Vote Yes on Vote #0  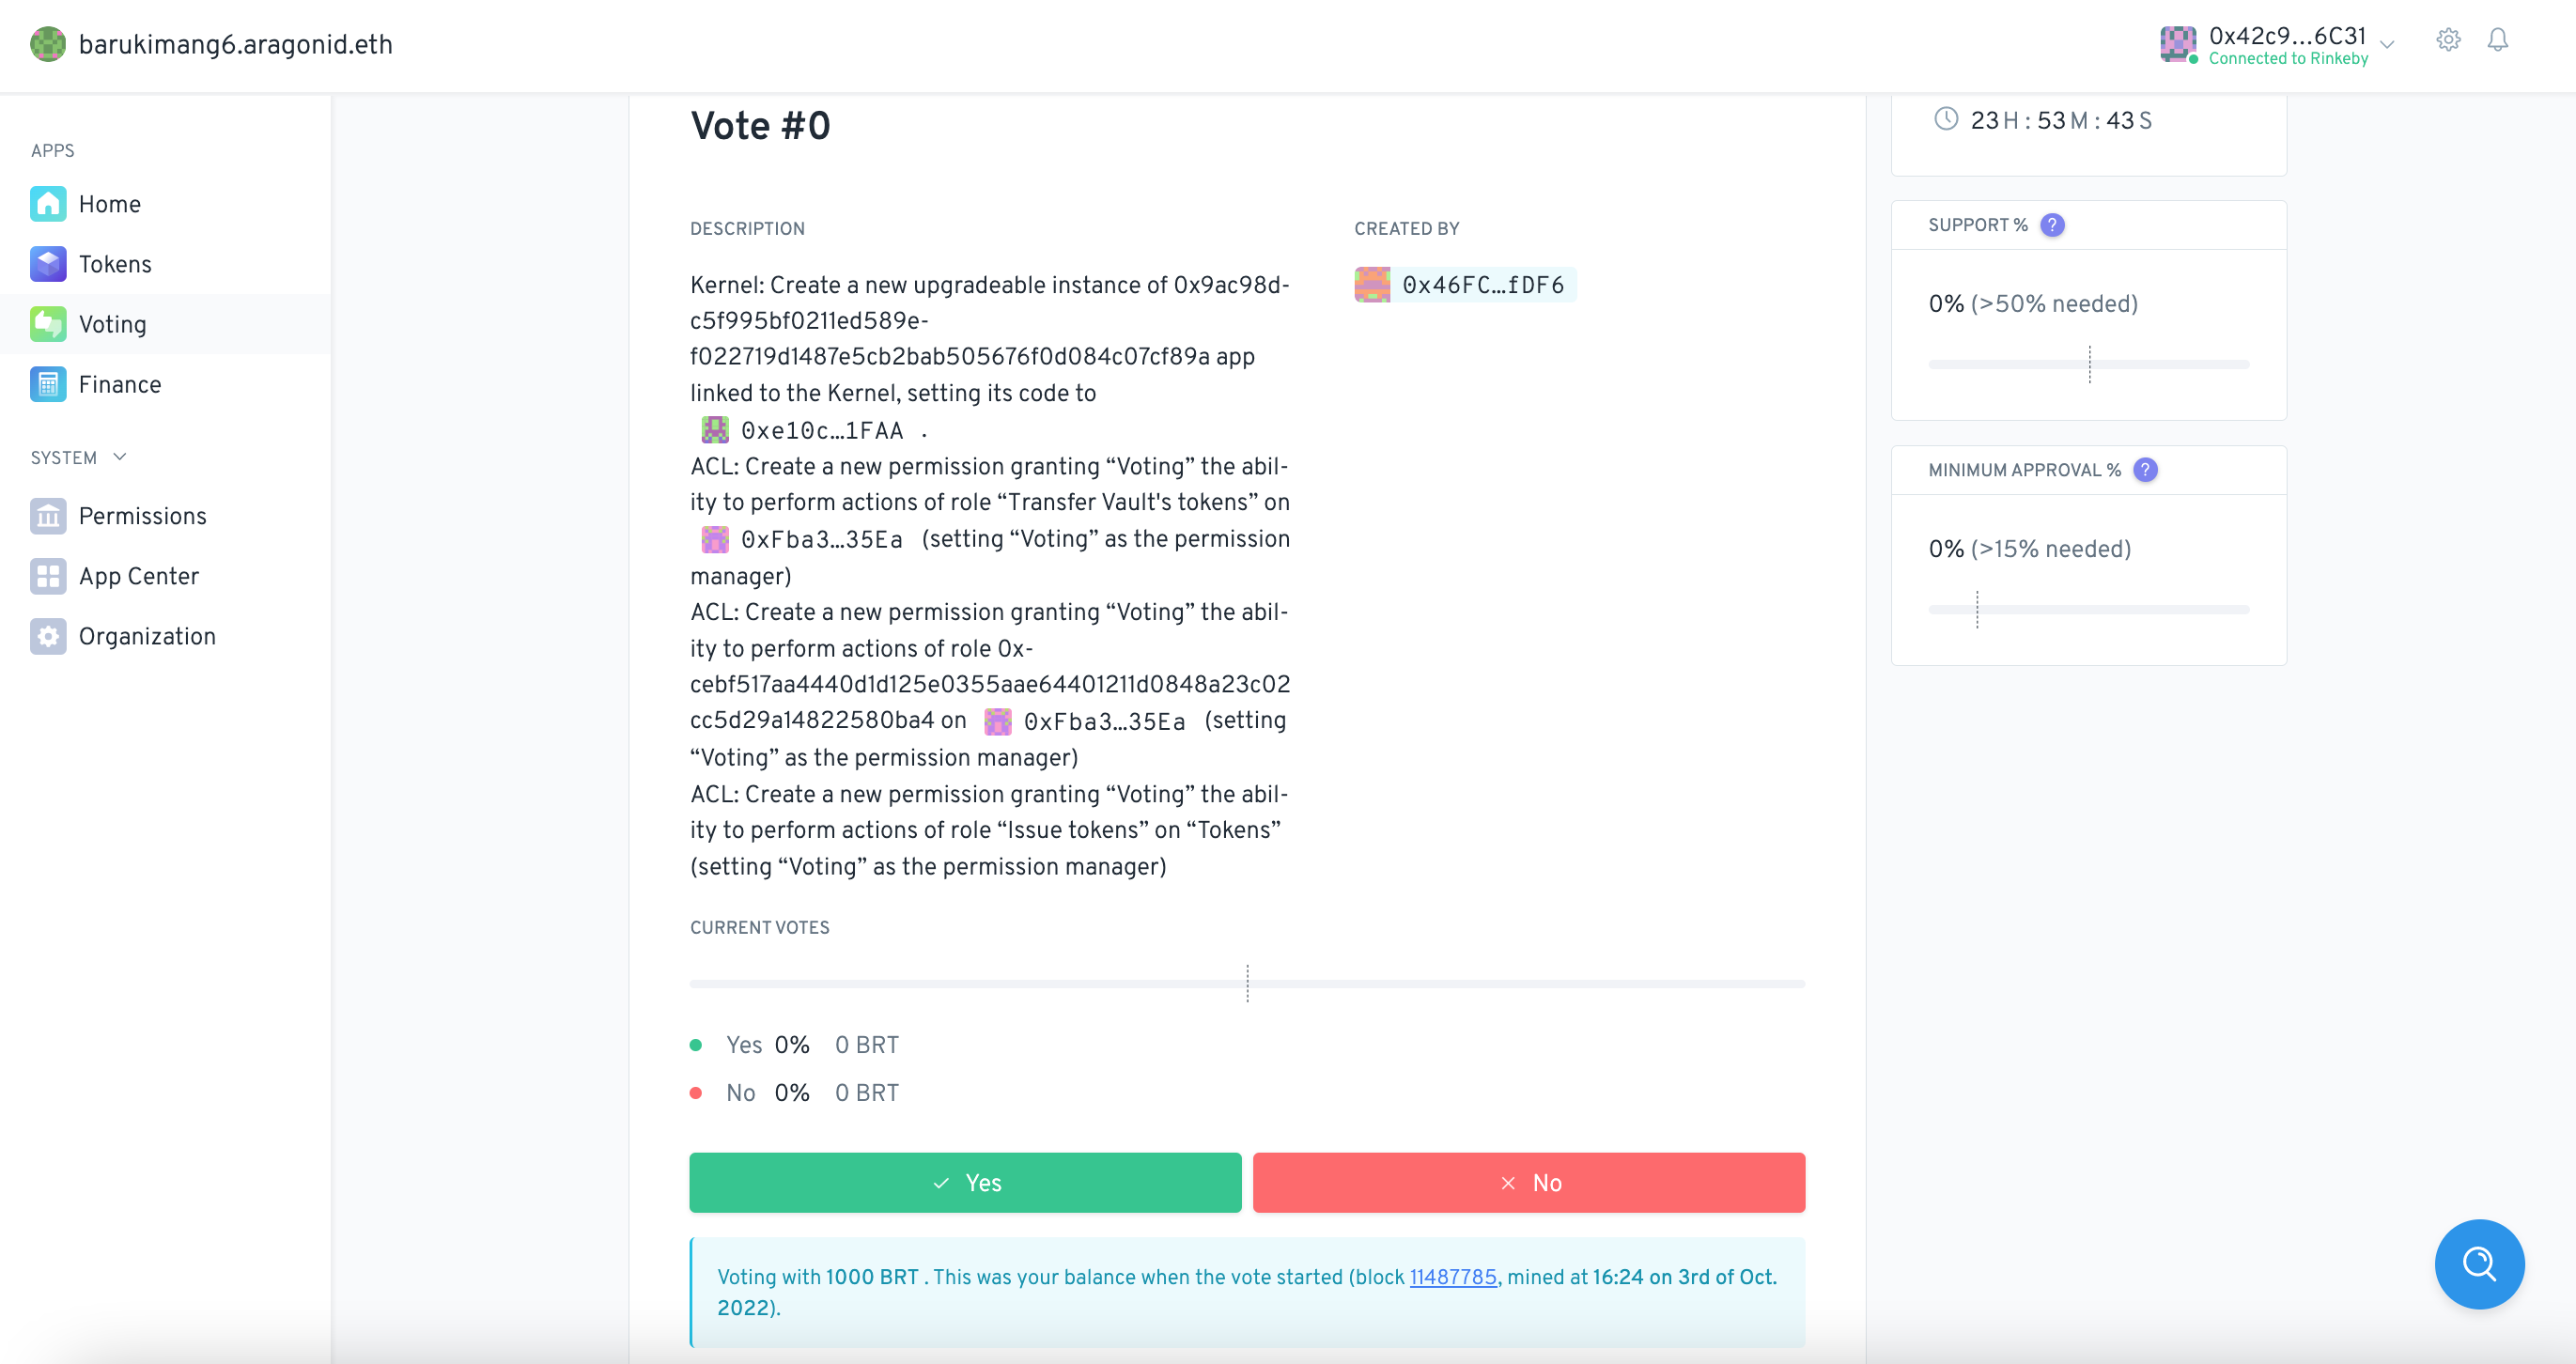pos(965,1182)
